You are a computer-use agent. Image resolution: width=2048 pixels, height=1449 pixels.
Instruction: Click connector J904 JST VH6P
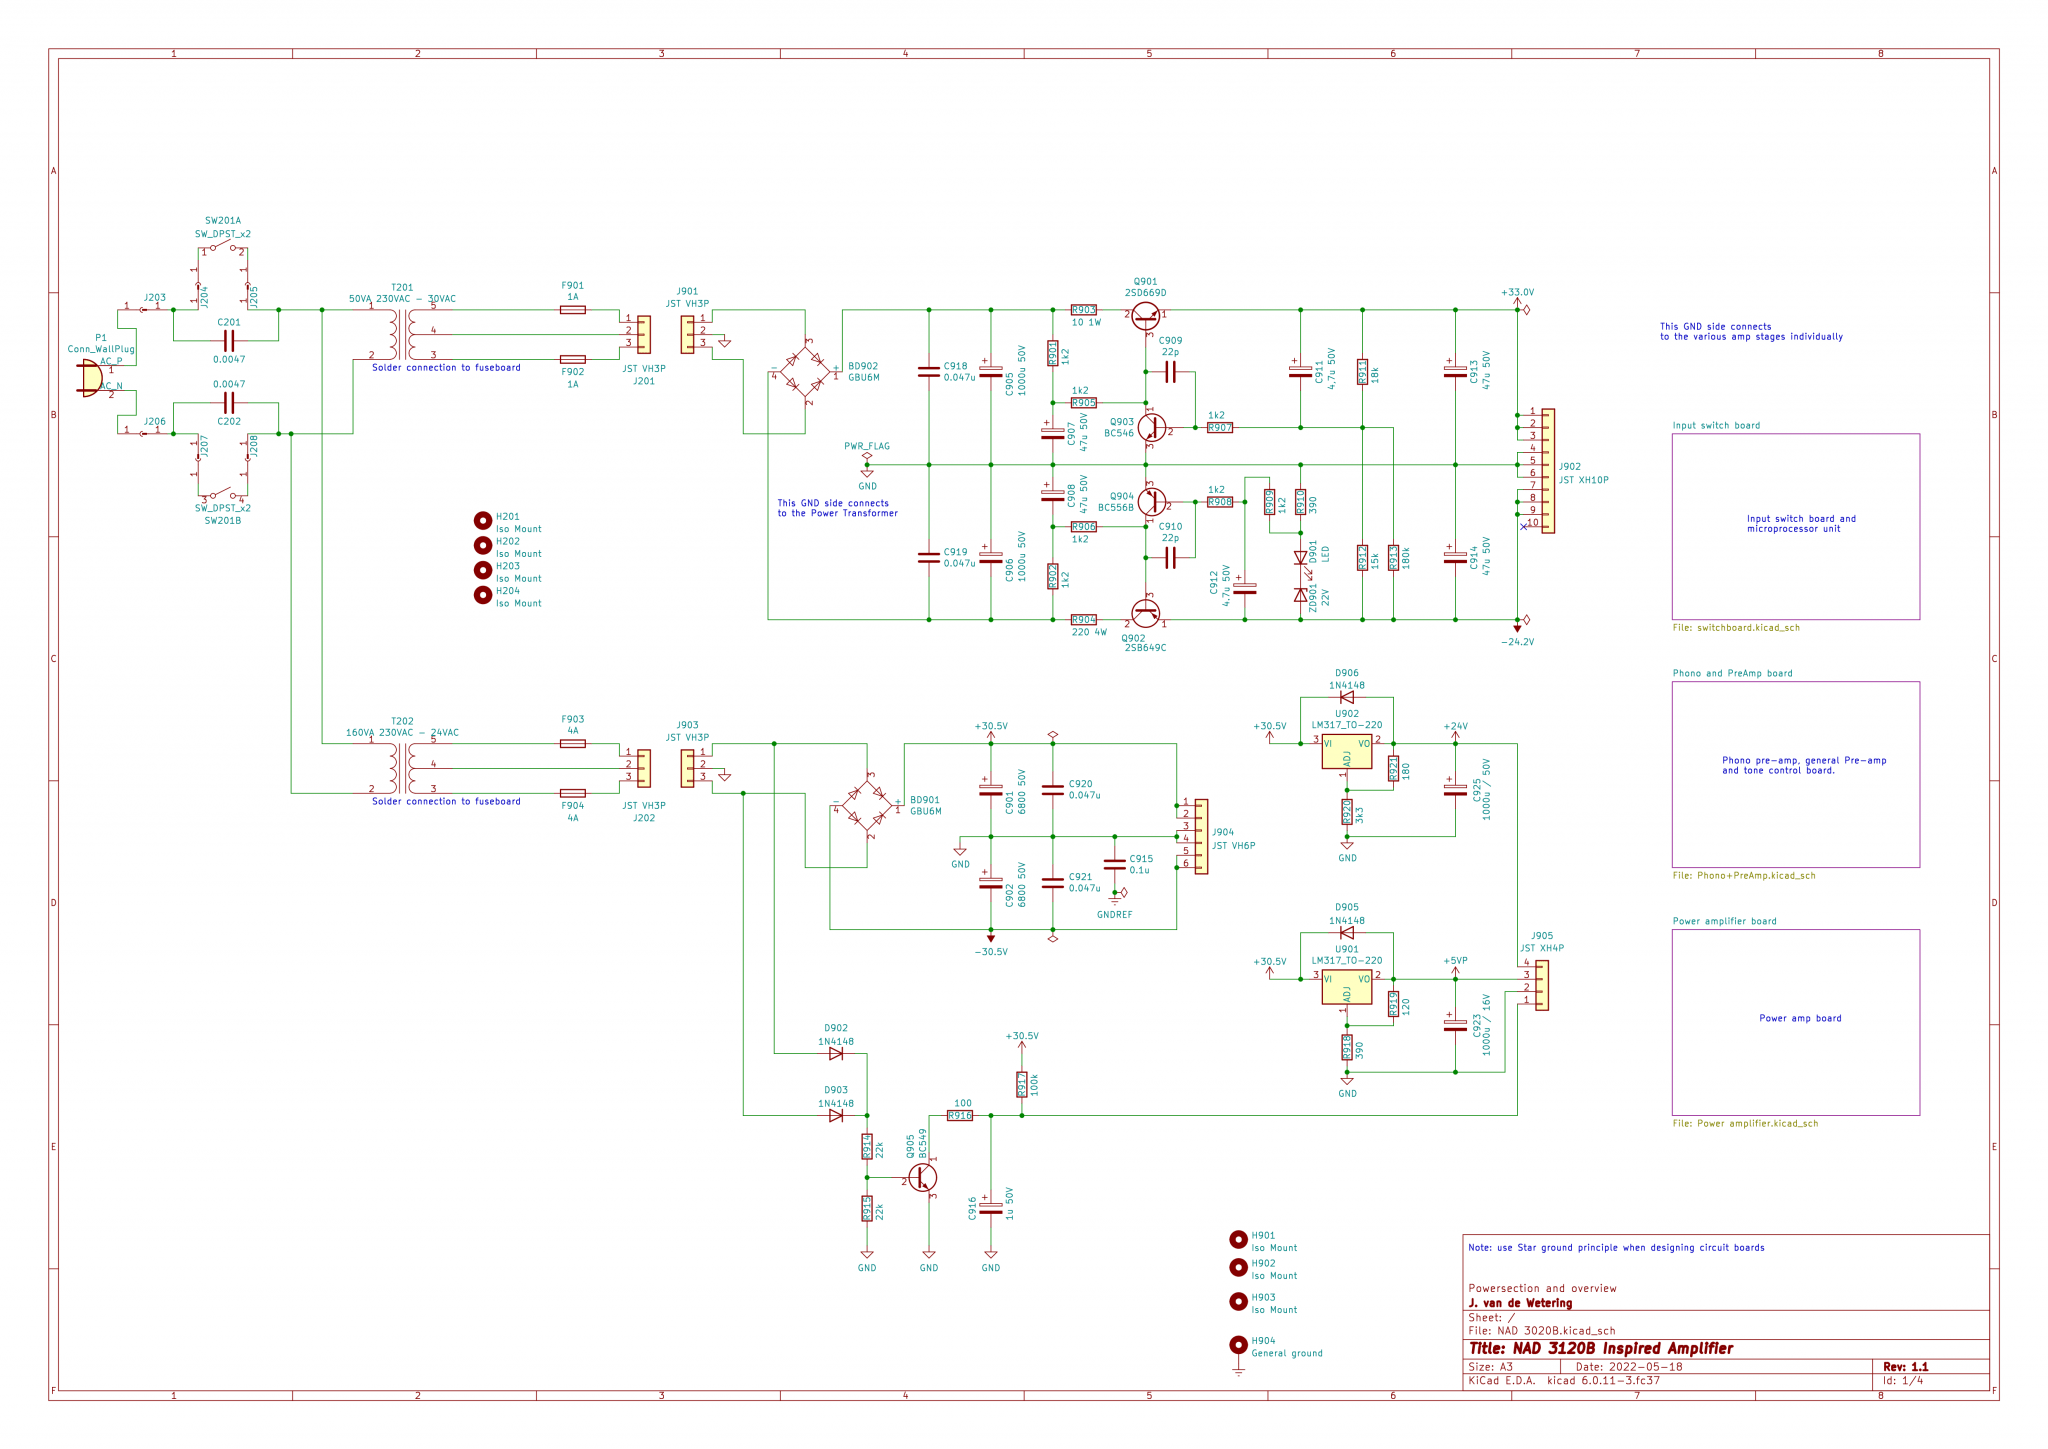click(1200, 836)
